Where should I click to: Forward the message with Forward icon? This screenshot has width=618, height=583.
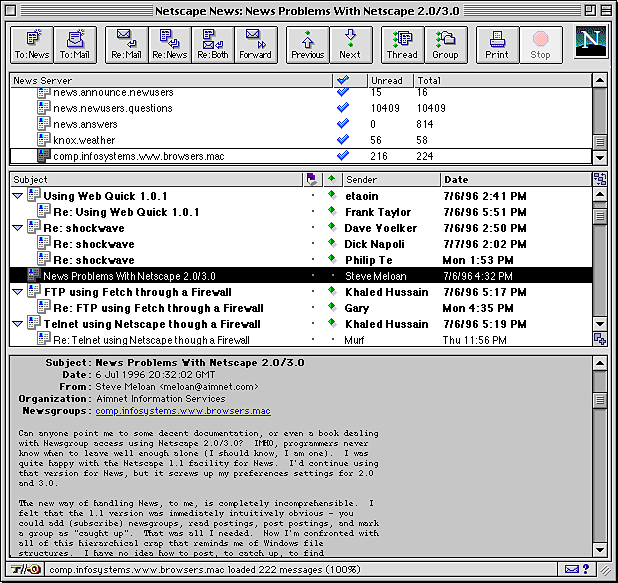pos(256,44)
